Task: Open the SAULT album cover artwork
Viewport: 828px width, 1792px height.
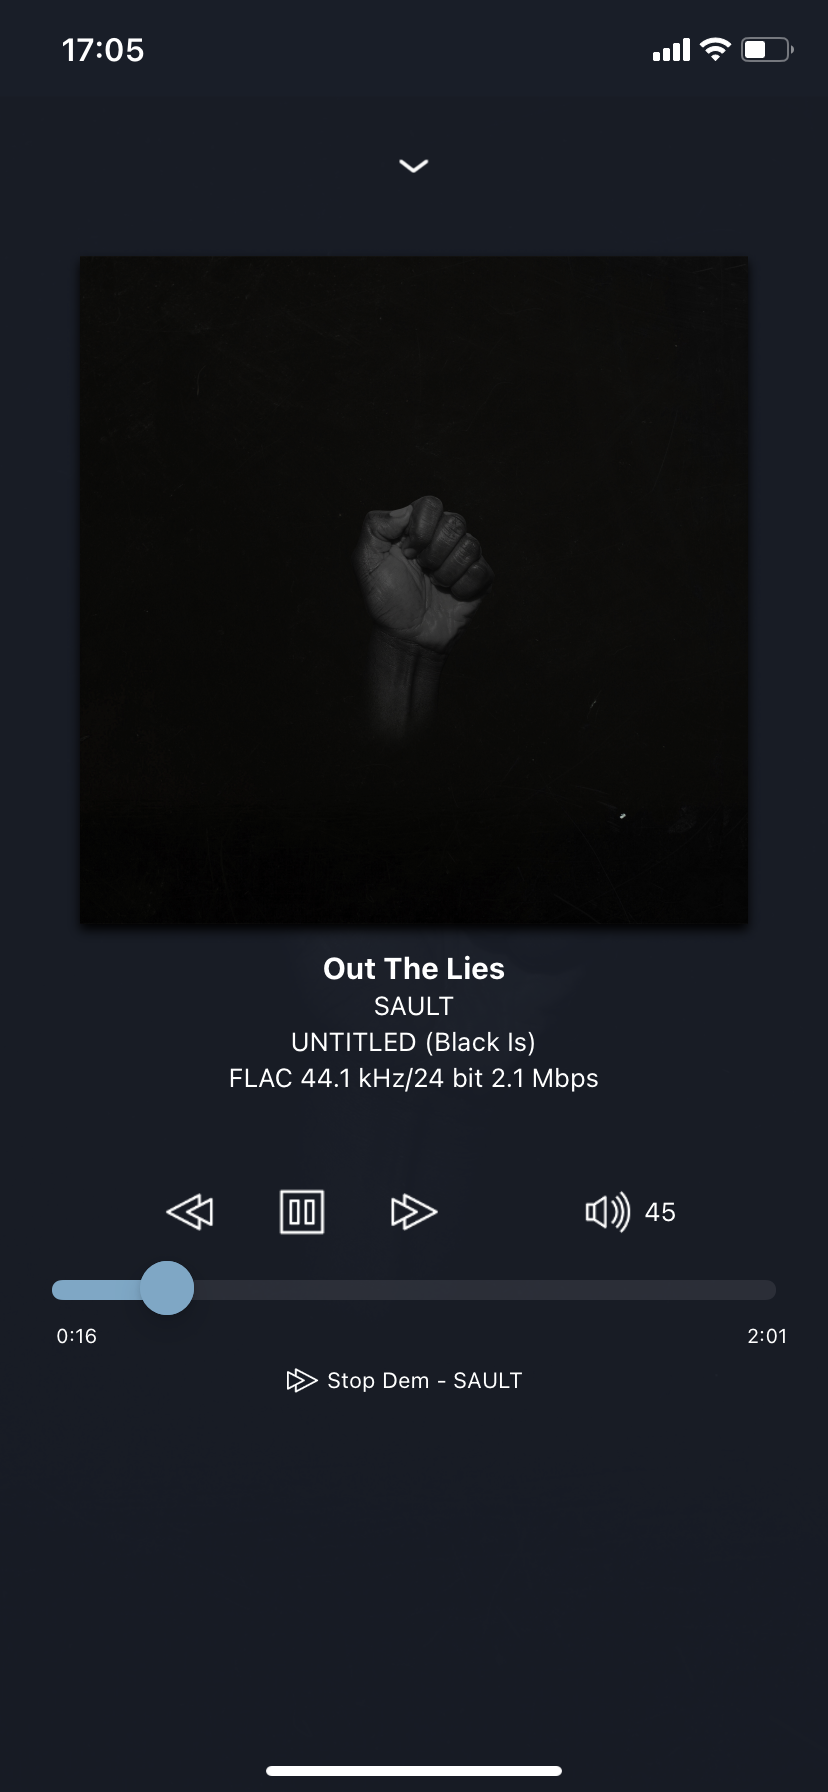Action: (414, 590)
